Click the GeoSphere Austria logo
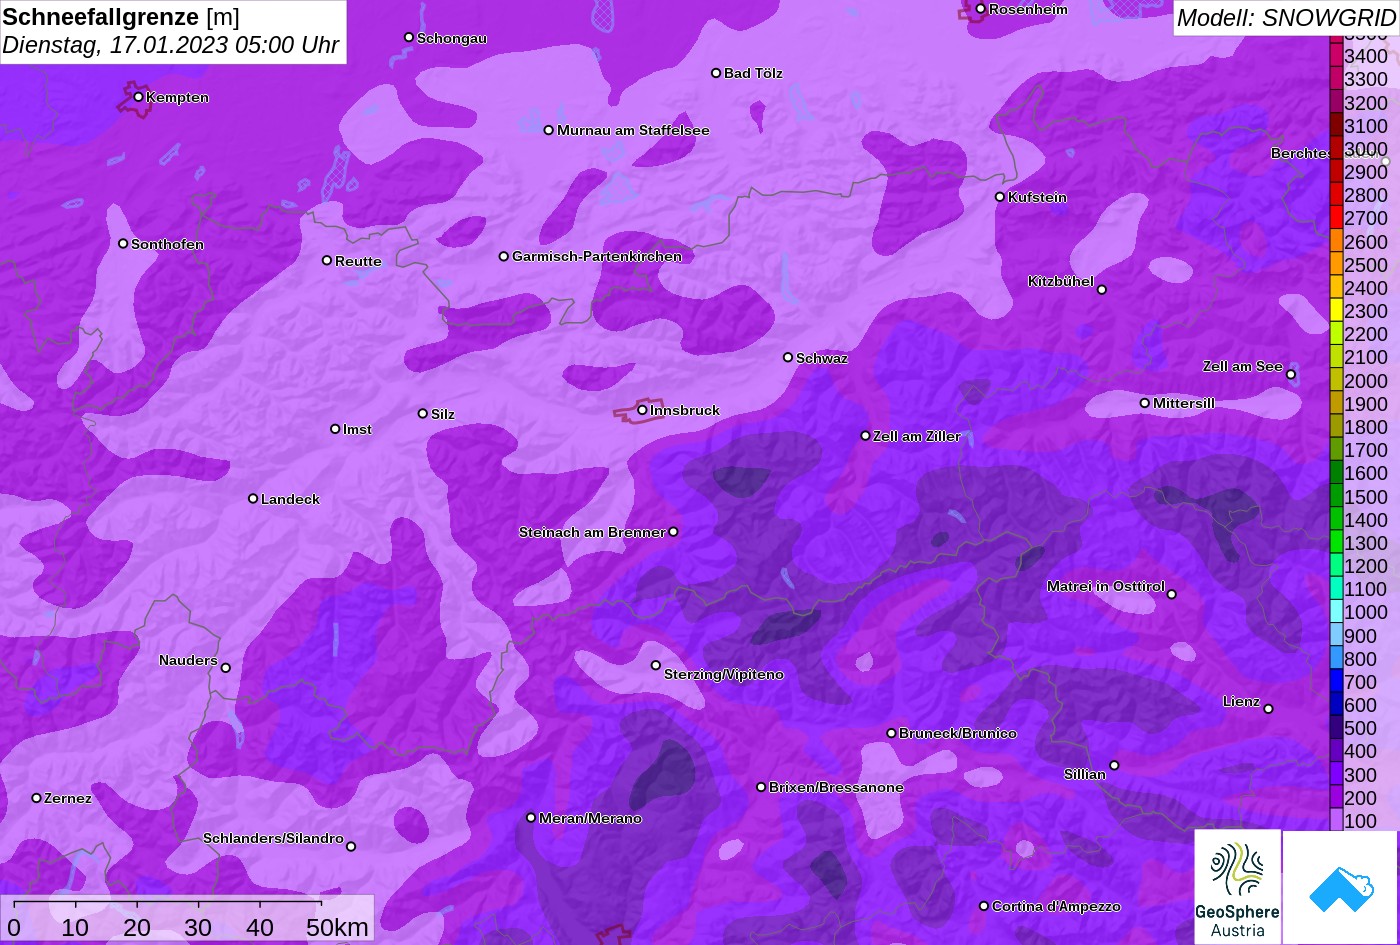Viewport: 1400px width, 945px height. click(x=1237, y=886)
